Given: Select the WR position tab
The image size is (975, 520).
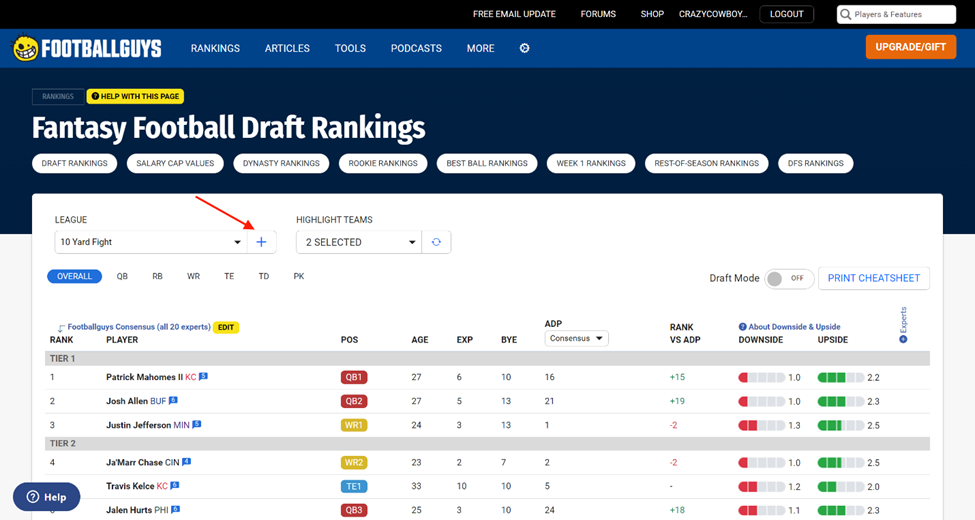Looking at the screenshot, I should (193, 276).
